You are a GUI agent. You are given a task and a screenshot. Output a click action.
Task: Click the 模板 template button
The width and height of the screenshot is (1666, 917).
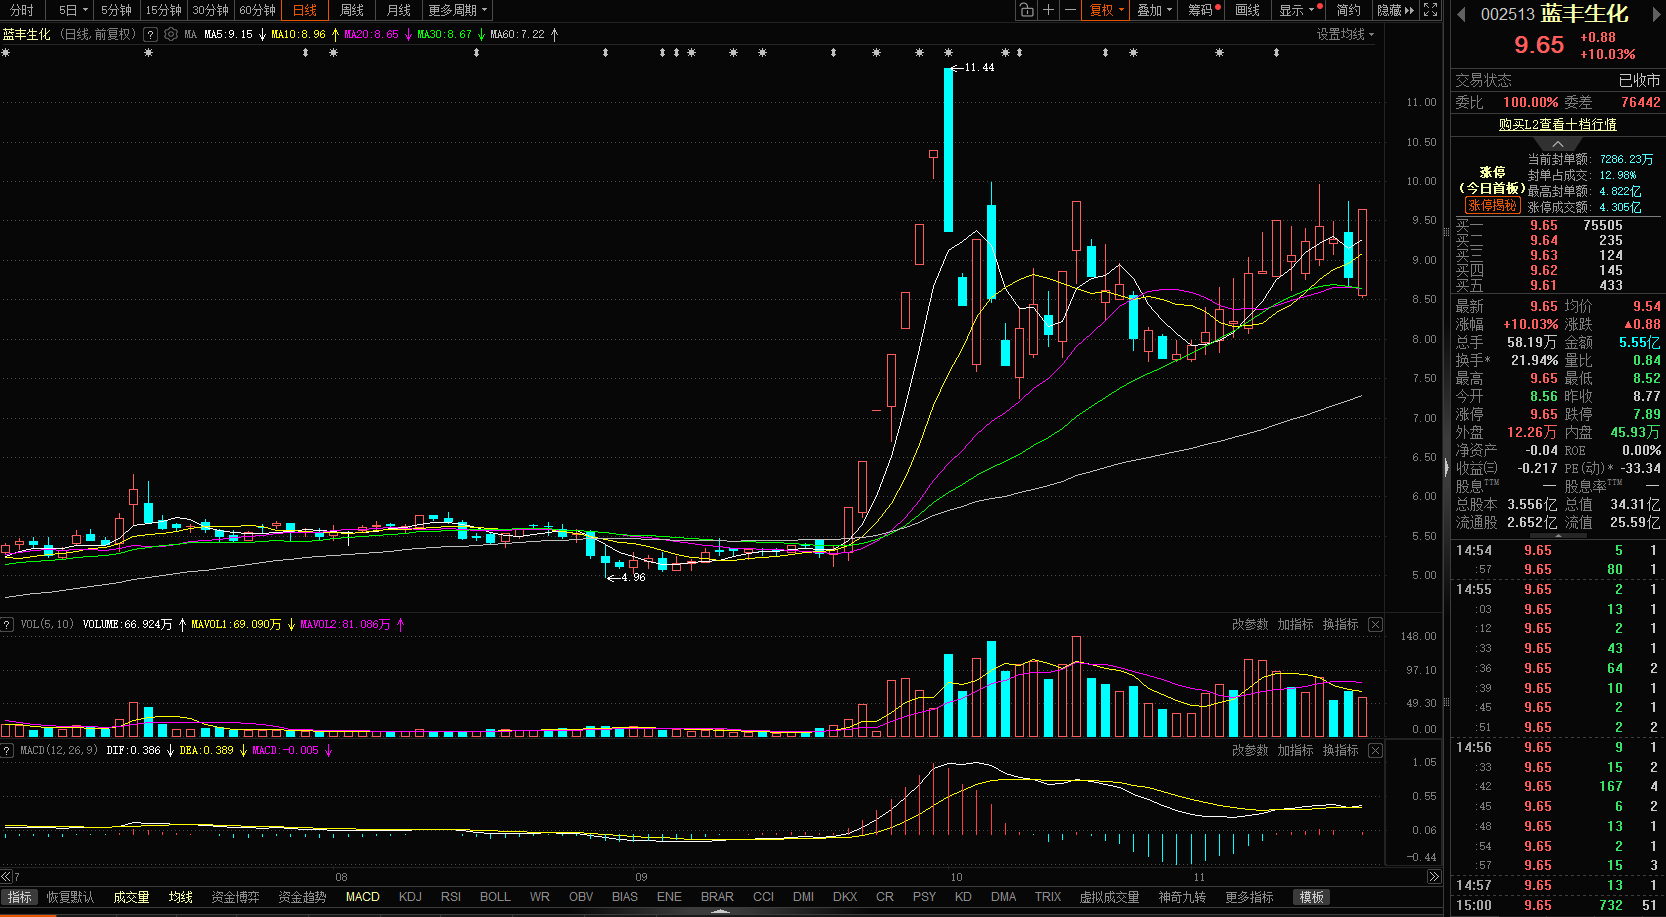tap(1311, 897)
